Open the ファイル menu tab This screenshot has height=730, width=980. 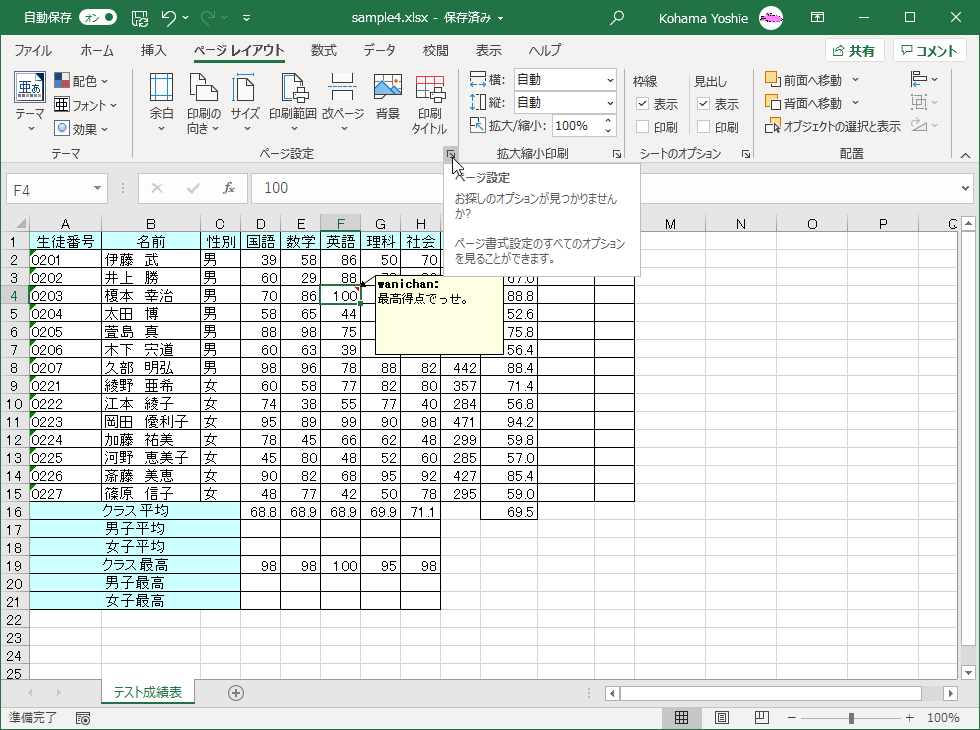point(33,51)
